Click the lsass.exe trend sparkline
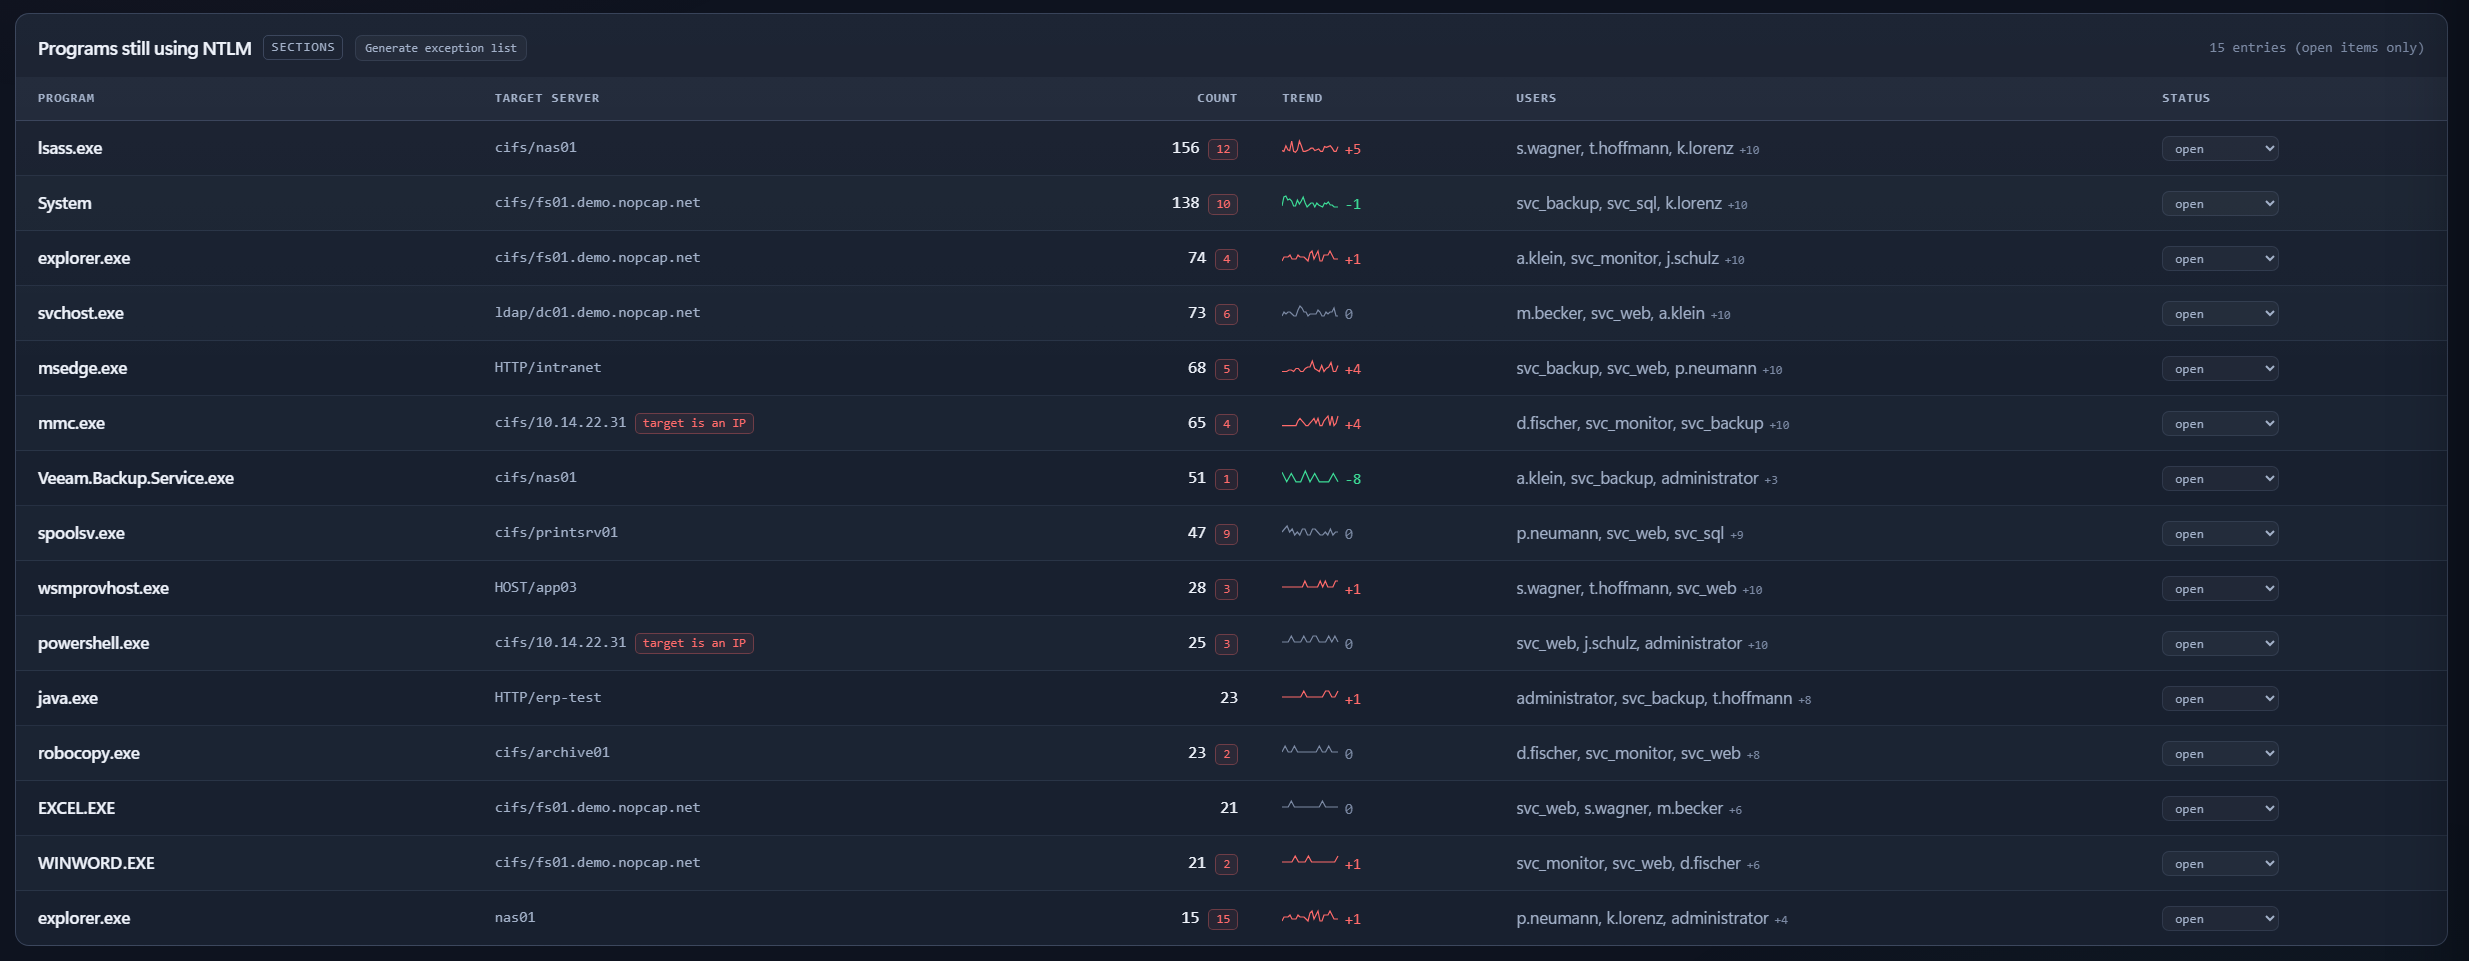Screen dimensions: 2469x961 (x=1310, y=148)
